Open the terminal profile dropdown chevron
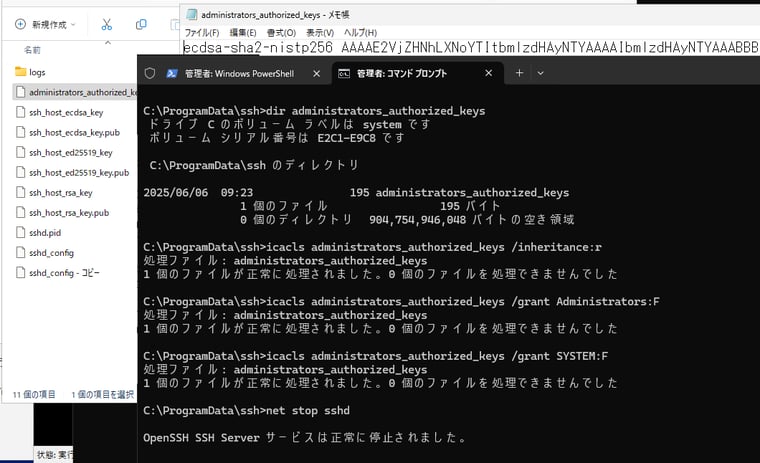760x463 pixels. (540, 73)
